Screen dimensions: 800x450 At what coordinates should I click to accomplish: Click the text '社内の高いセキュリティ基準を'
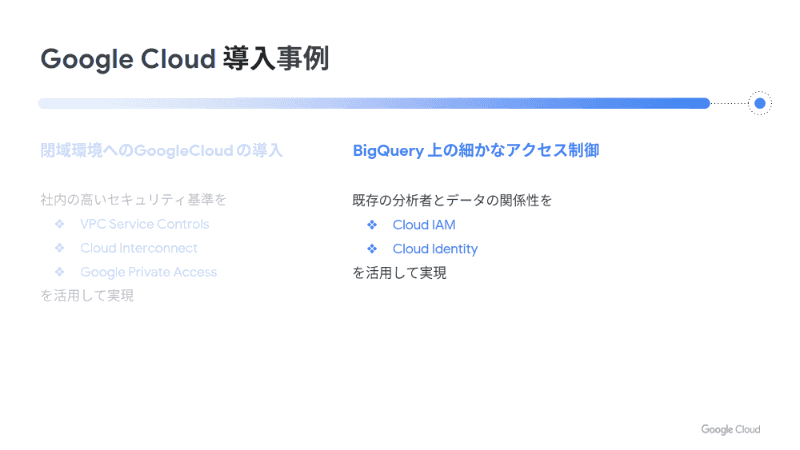pos(133,199)
